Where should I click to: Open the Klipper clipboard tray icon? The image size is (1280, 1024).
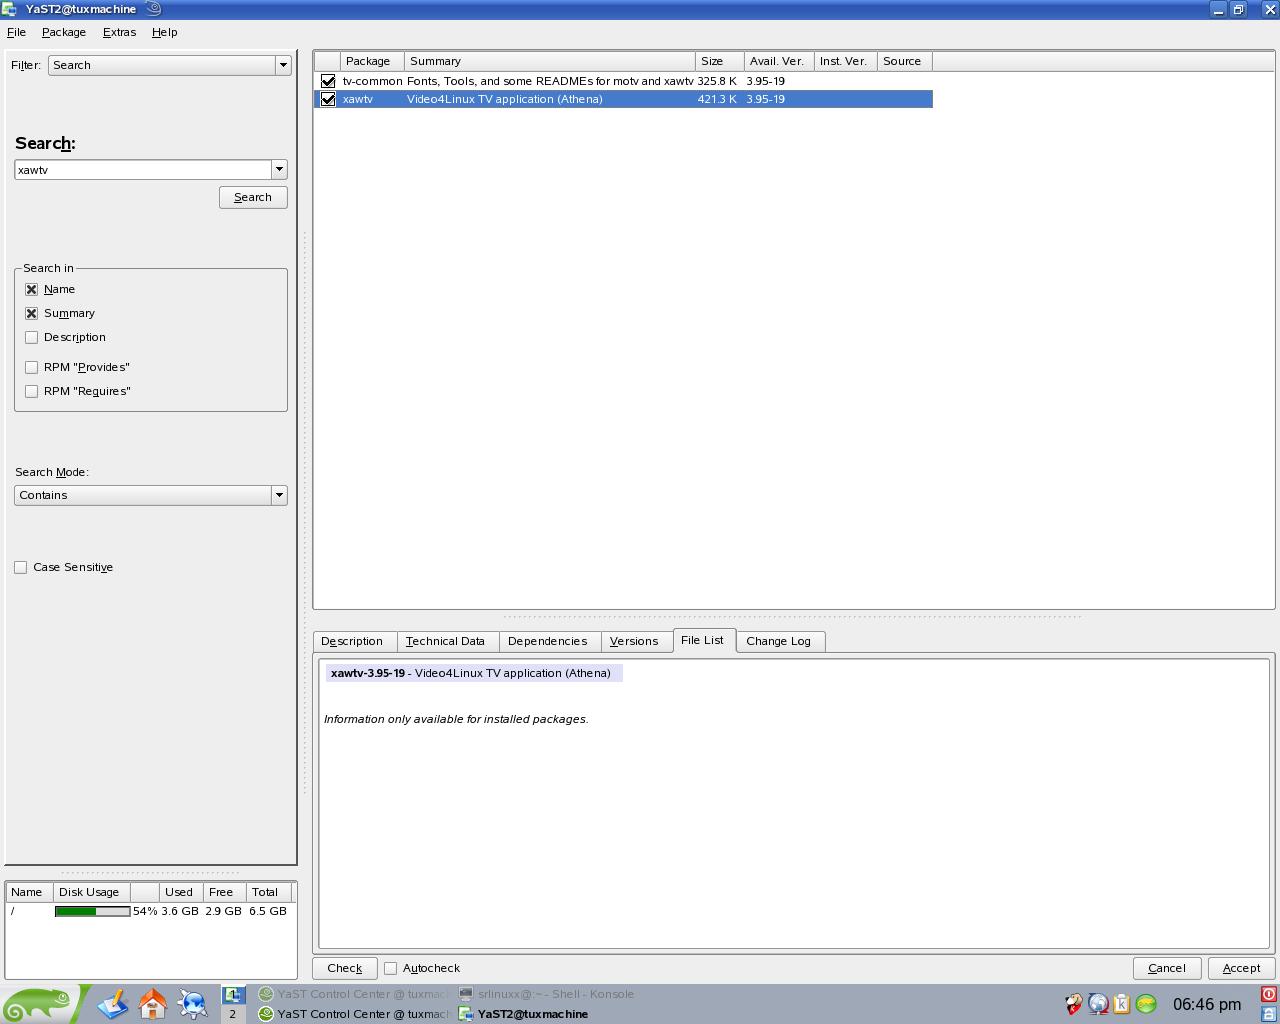coord(1122,1004)
